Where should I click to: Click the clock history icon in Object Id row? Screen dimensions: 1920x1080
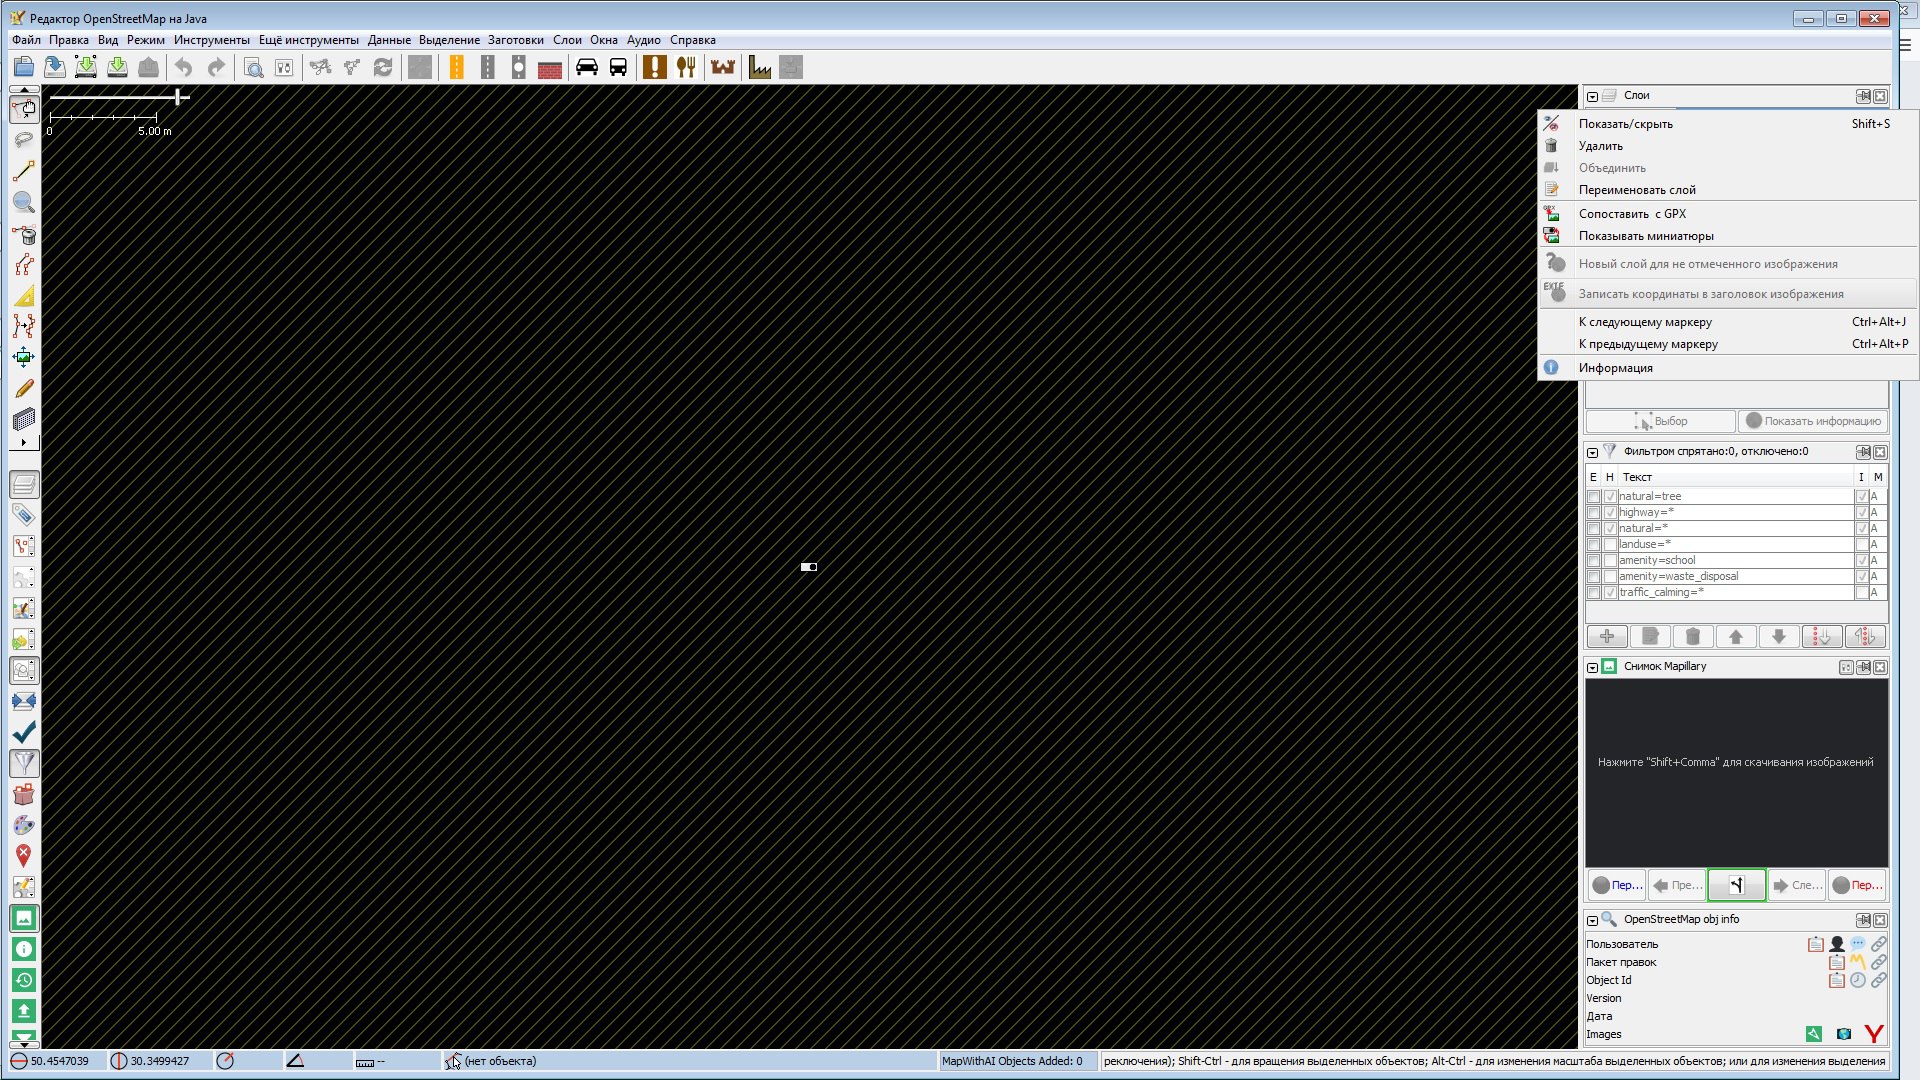pyautogui.click(x=1857, y=980)
